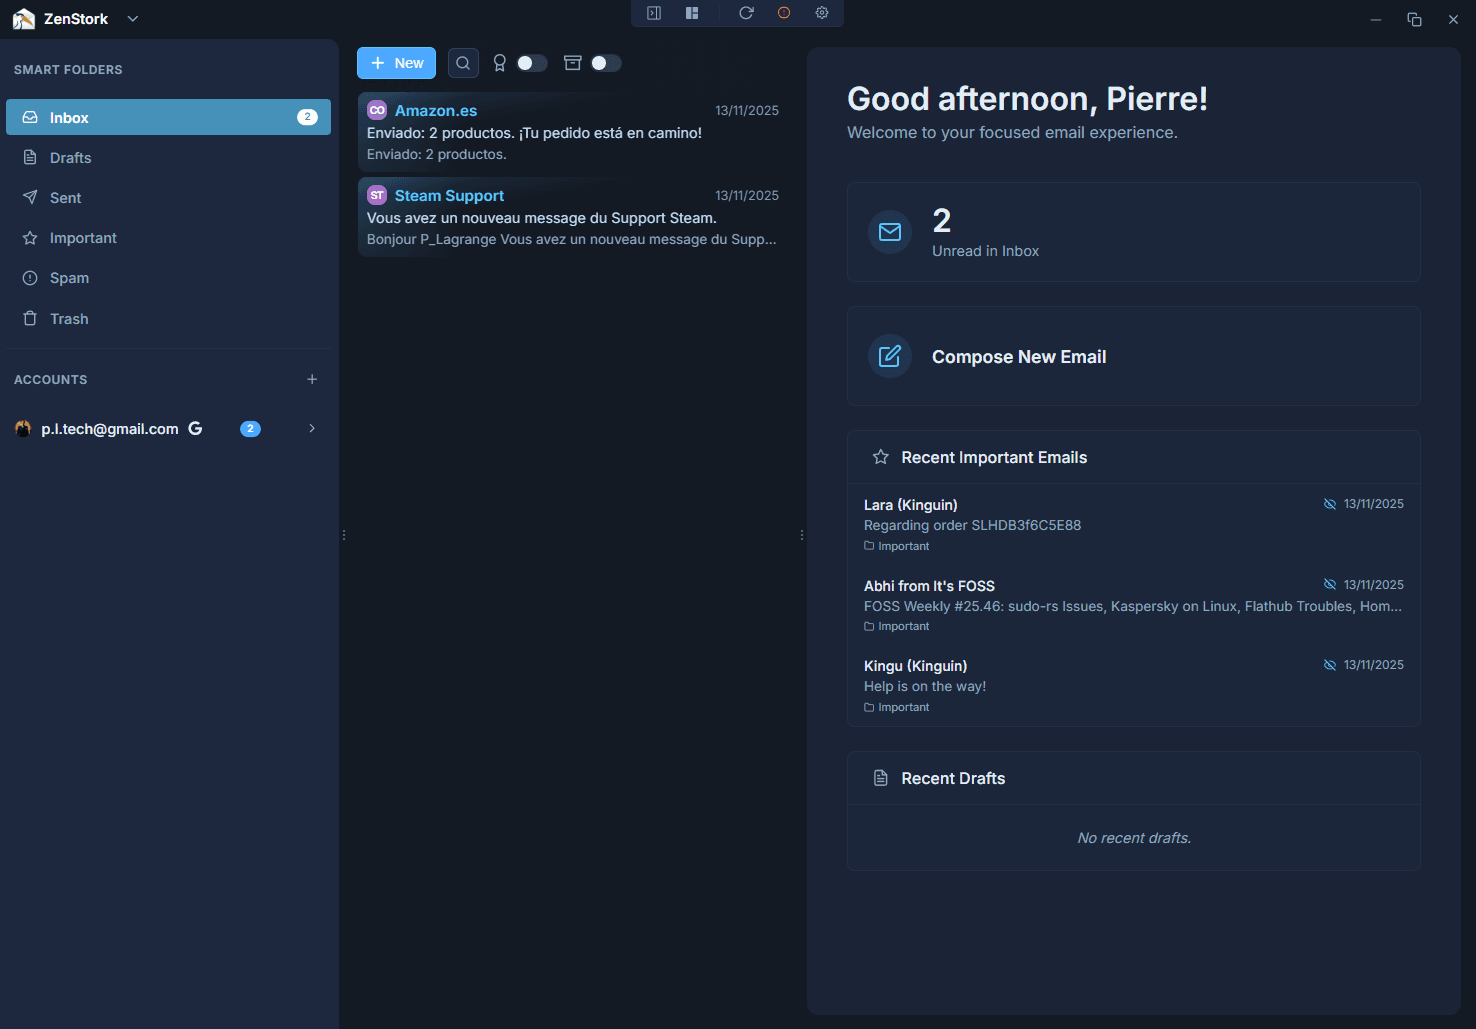Screen dimensions: 1476x1029
Task: Open the Sent smart folder
Action: (66, 197)
